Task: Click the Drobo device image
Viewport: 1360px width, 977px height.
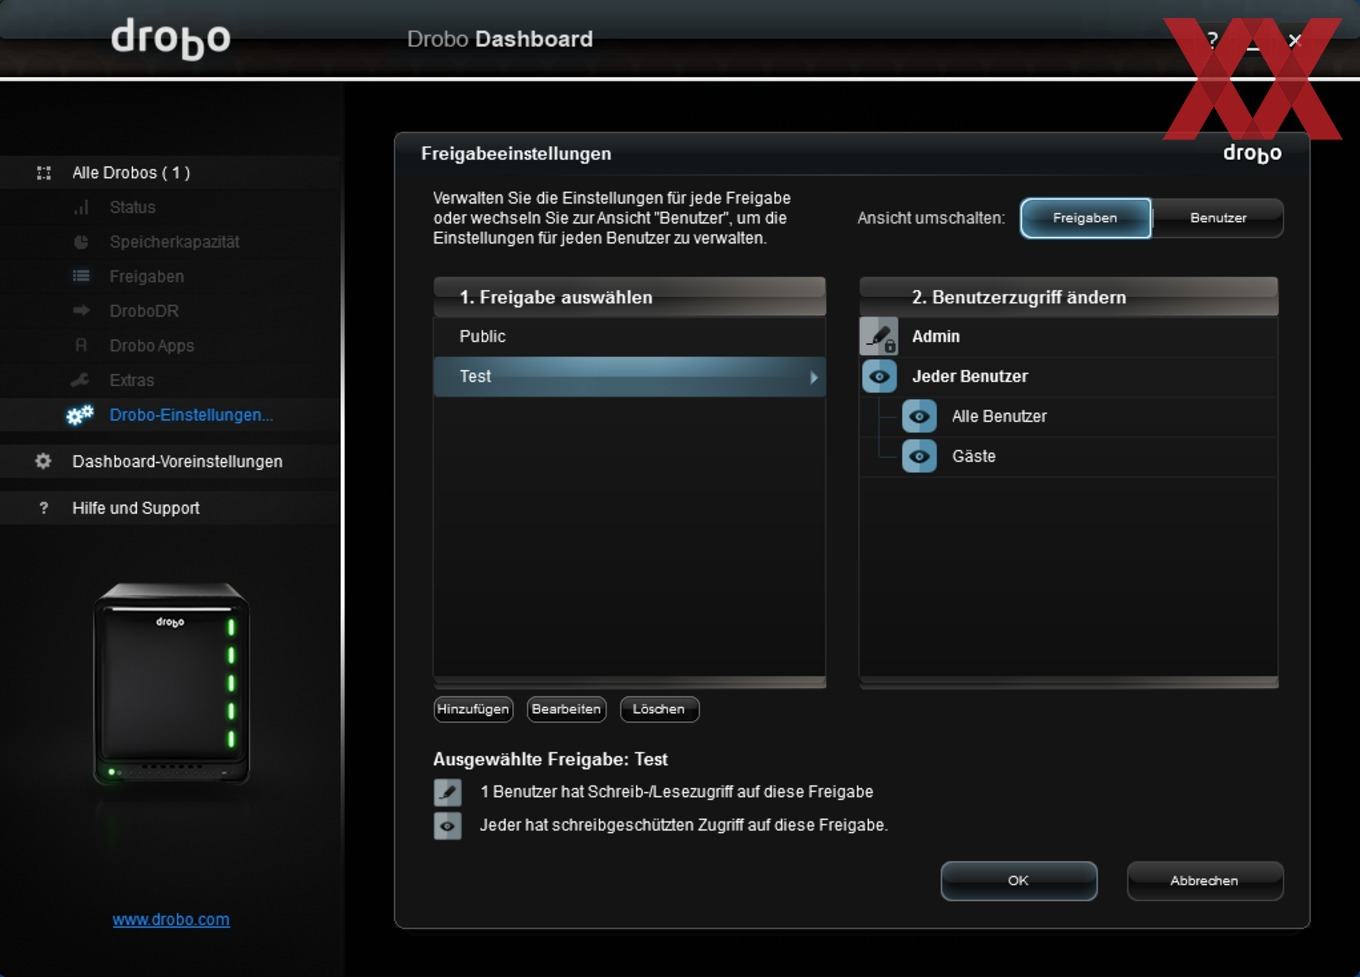Action: tap(171, 684)
